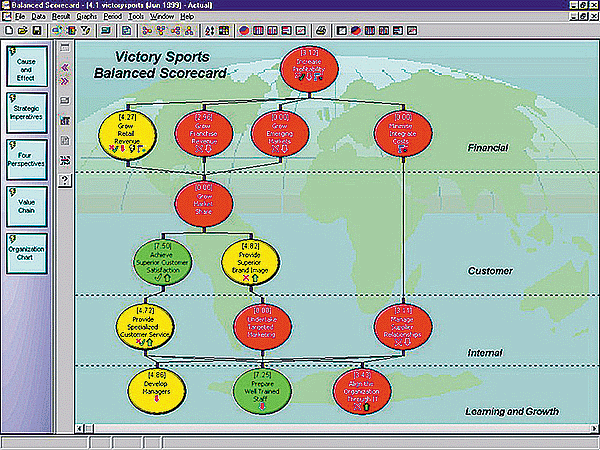The image size is (600, 450).
Task: Click the Save floppy disk icon
Action: point(37,31)
